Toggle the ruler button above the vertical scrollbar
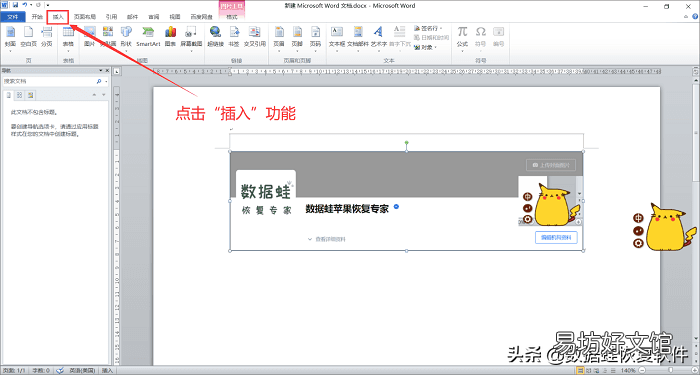Image resolution: width=700 pixels, height=375 pixels. coord(696,71)
